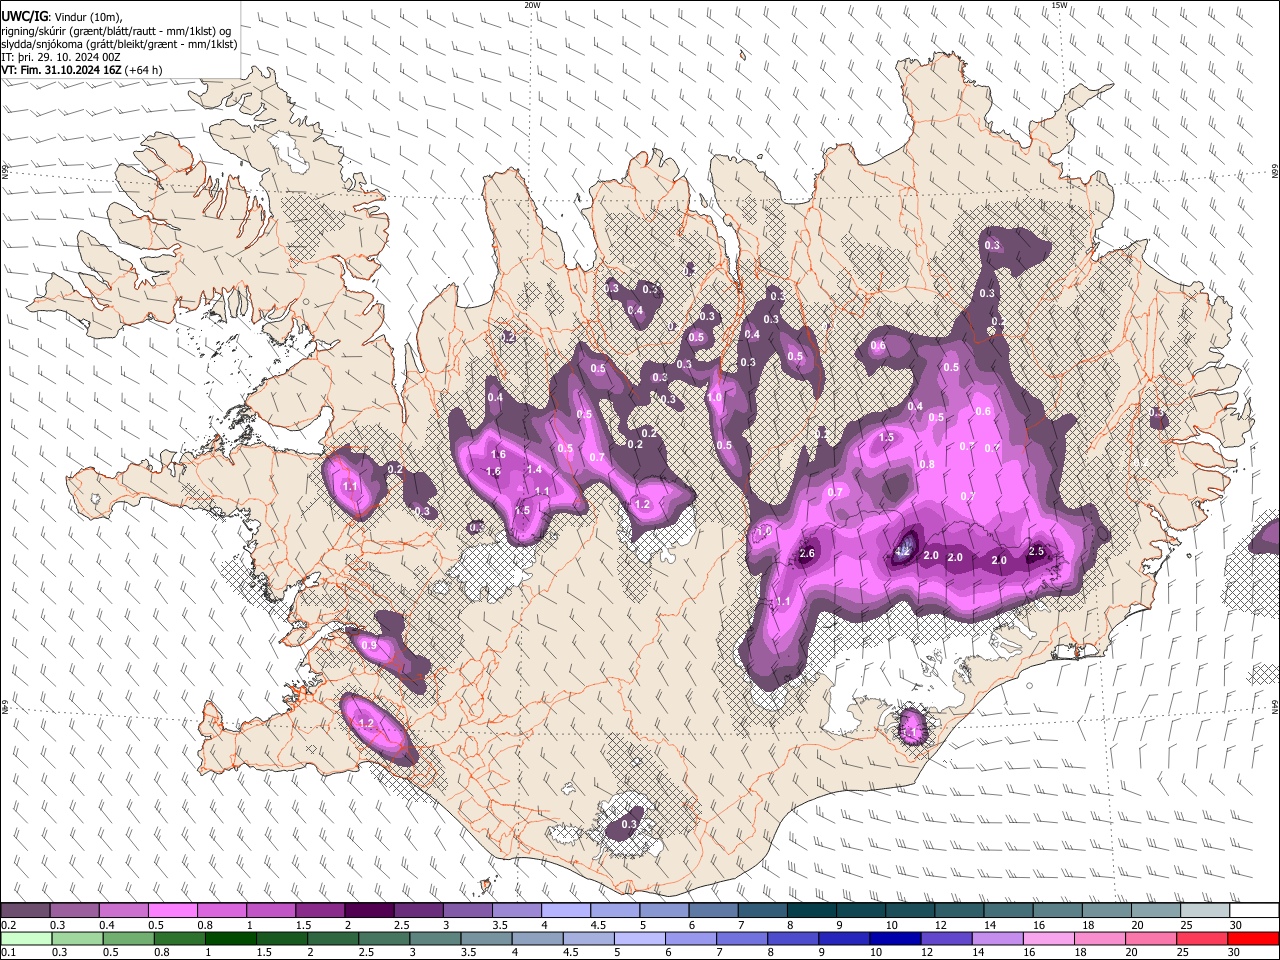
Task: Click the '(+64 h)' forecast offset text
Action: [144, 70]
